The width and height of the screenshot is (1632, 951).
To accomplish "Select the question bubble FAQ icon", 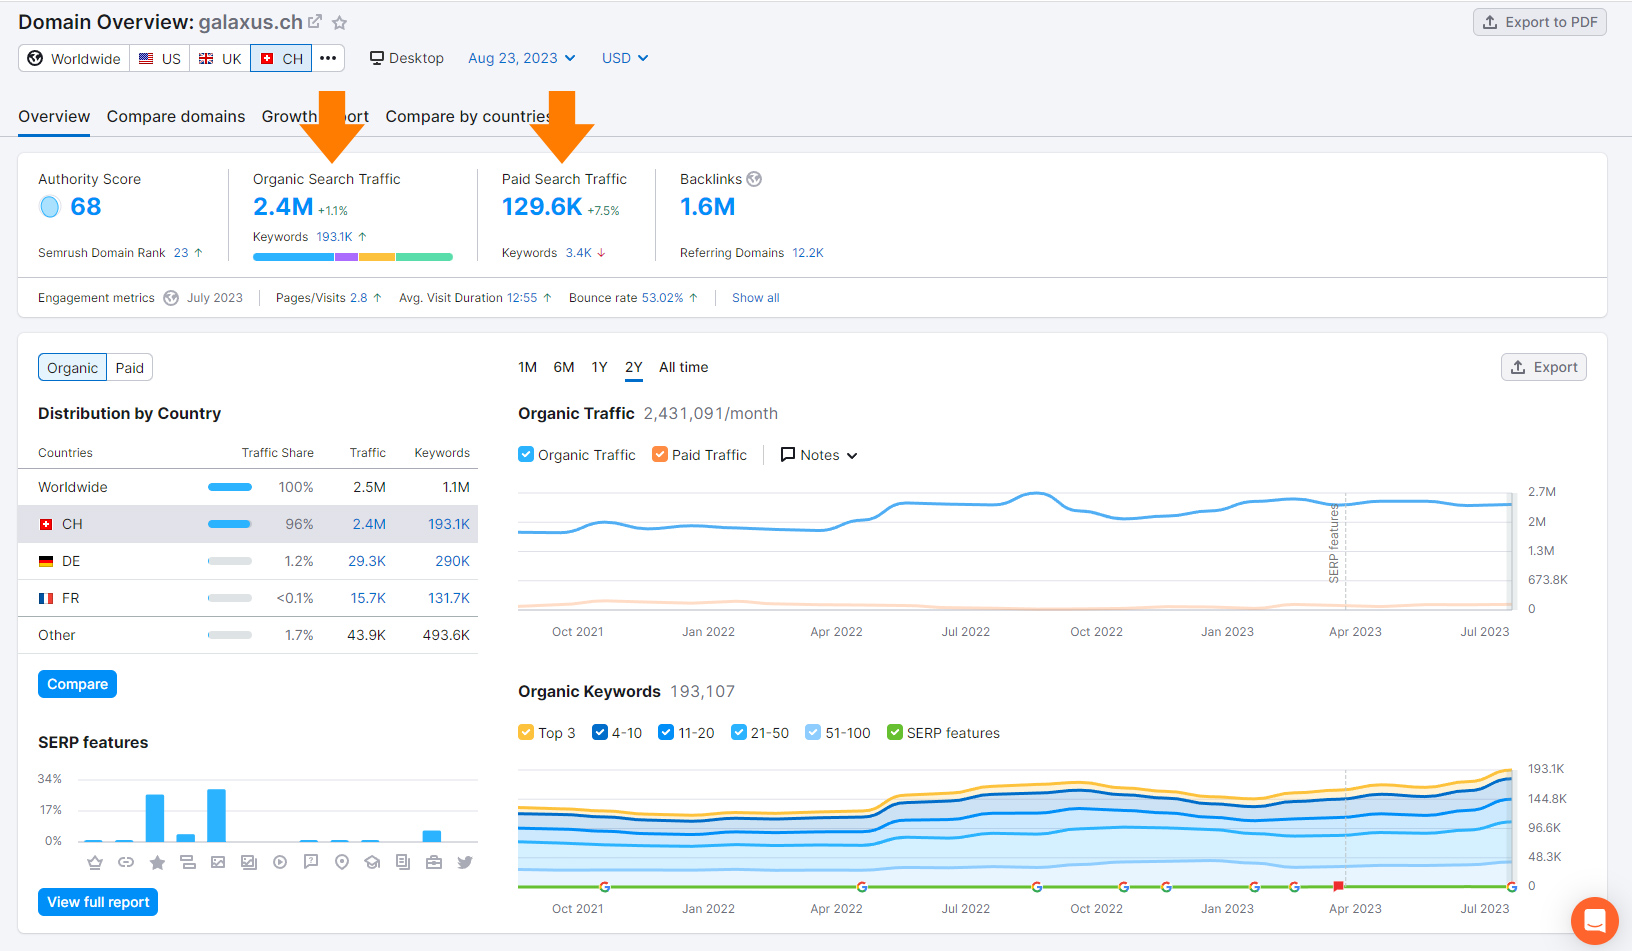I will (311, 862).
